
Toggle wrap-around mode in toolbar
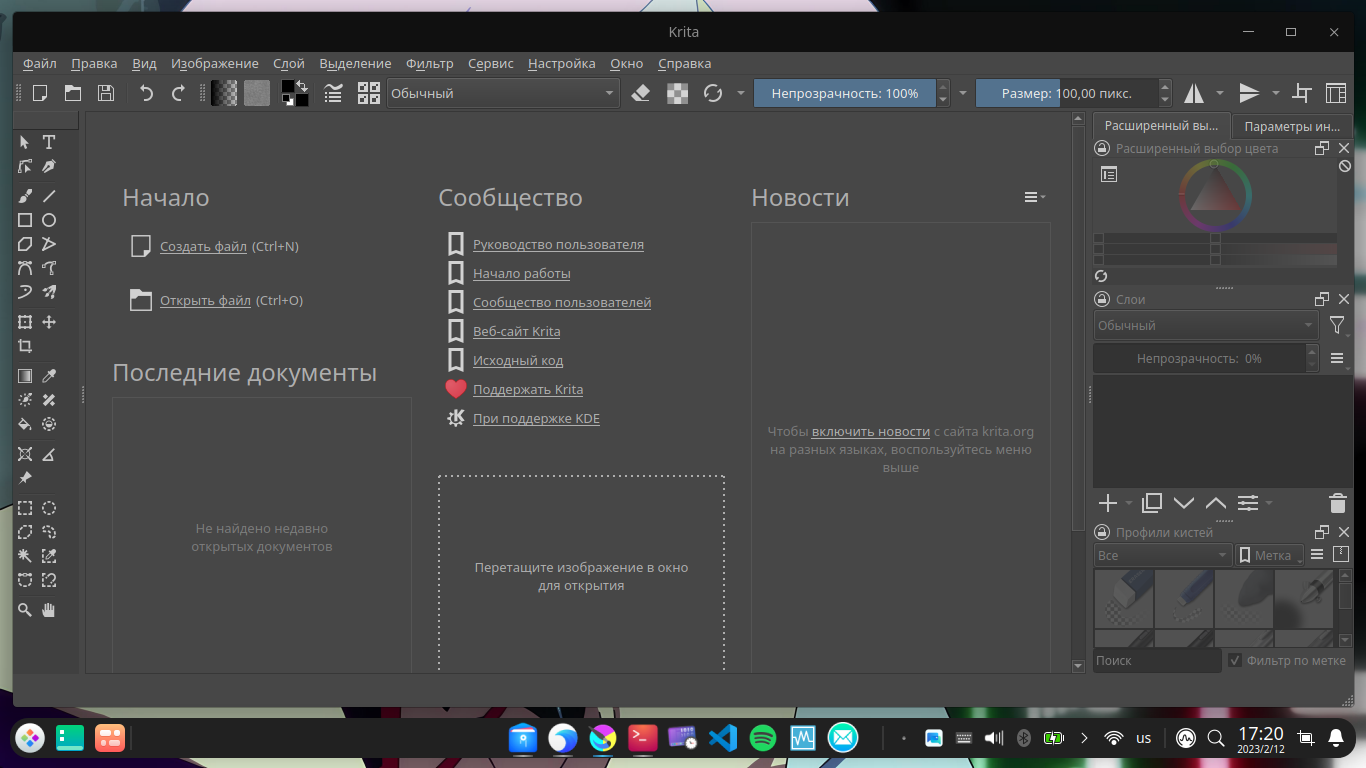click(1302, 93)
